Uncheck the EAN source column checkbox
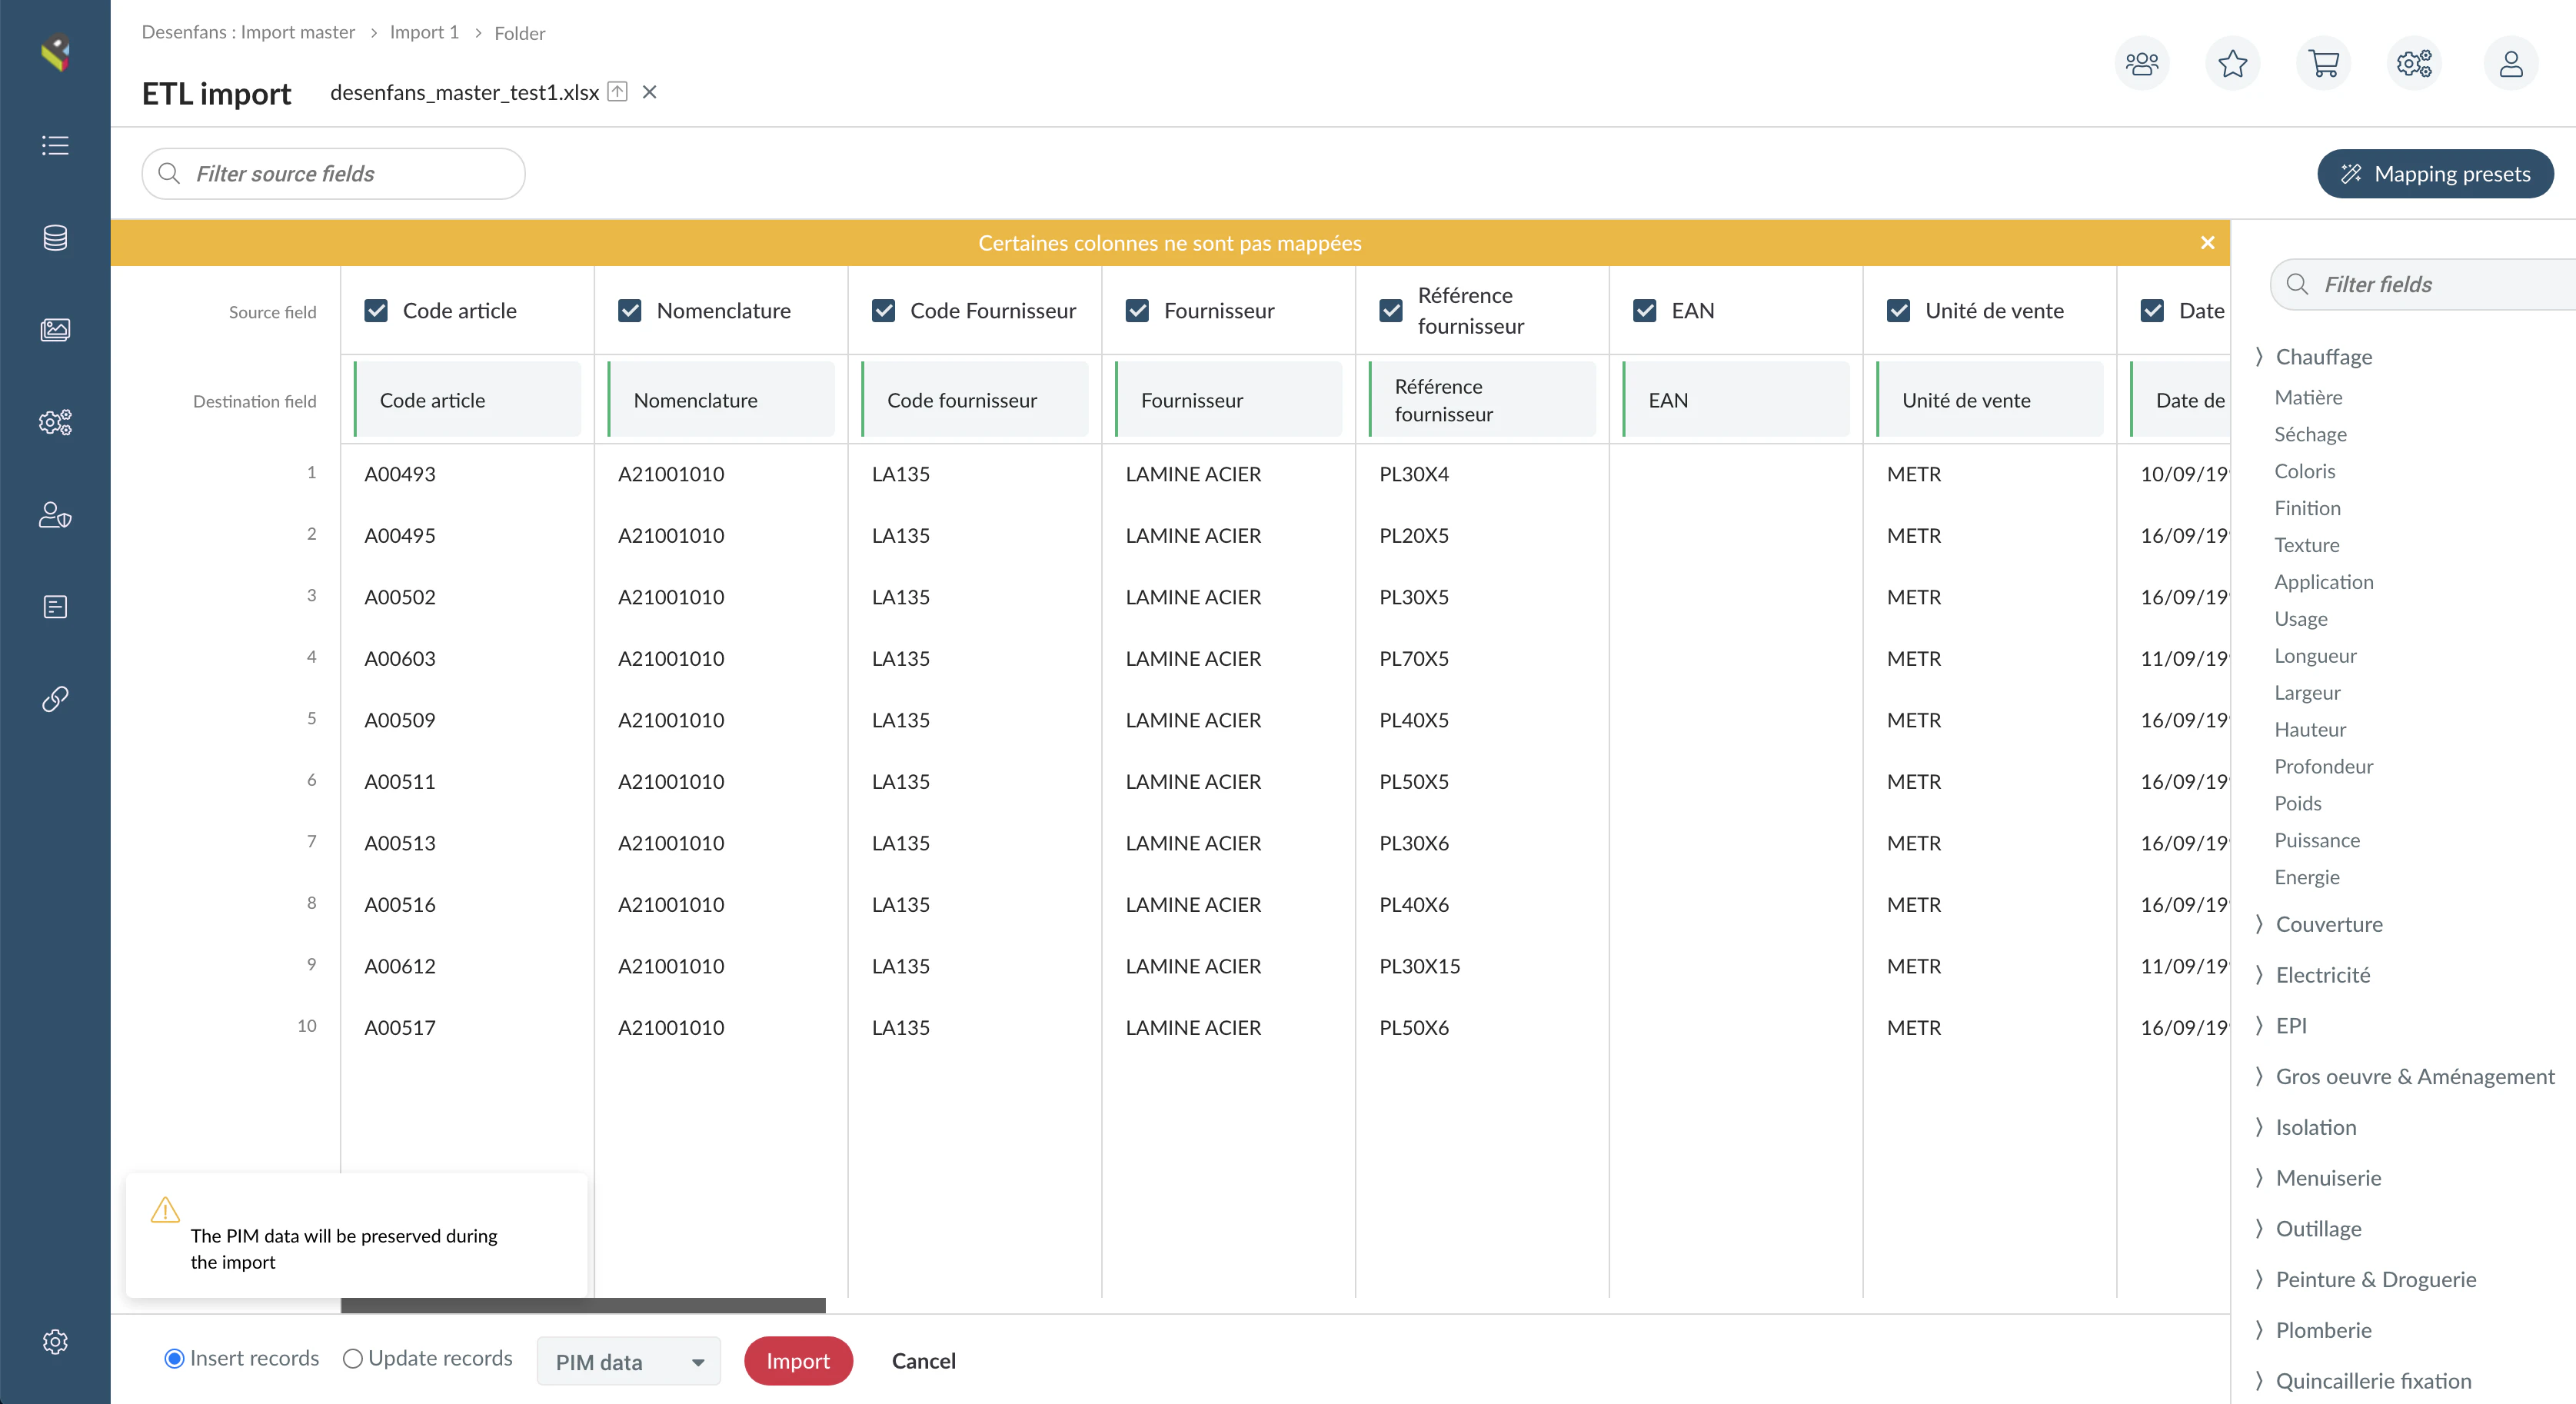Image resolution: width=2576 pixels, height=1404 pixels. [1645, 311]
